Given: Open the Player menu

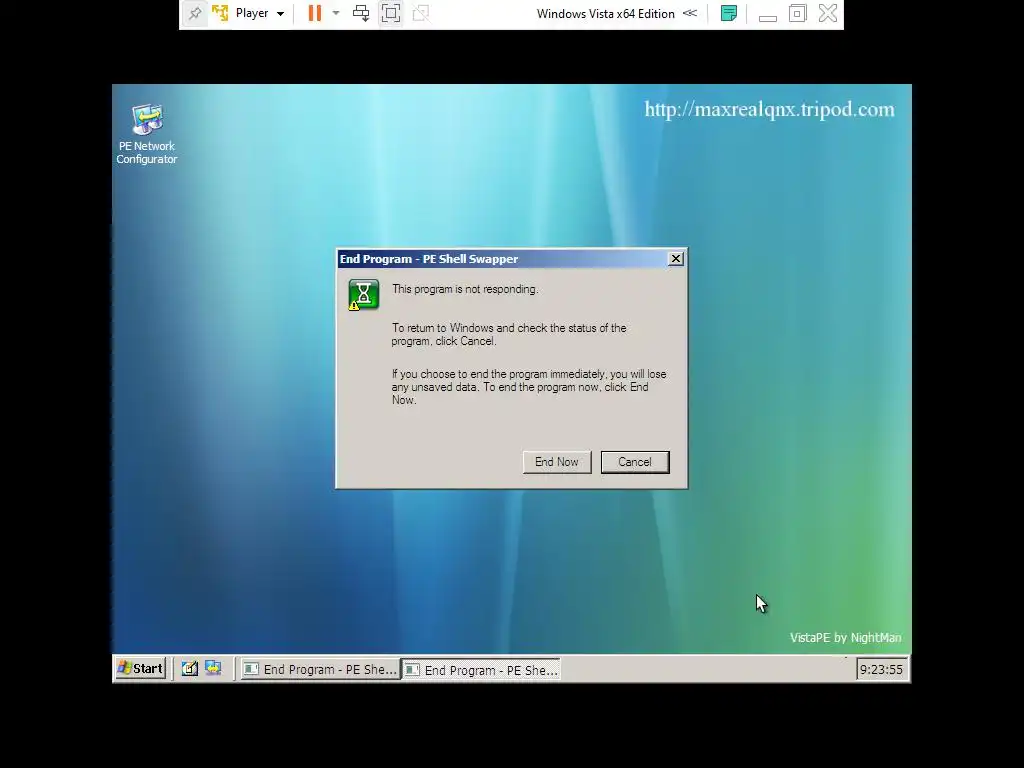Looking at the screenshot, I should 260,13.
